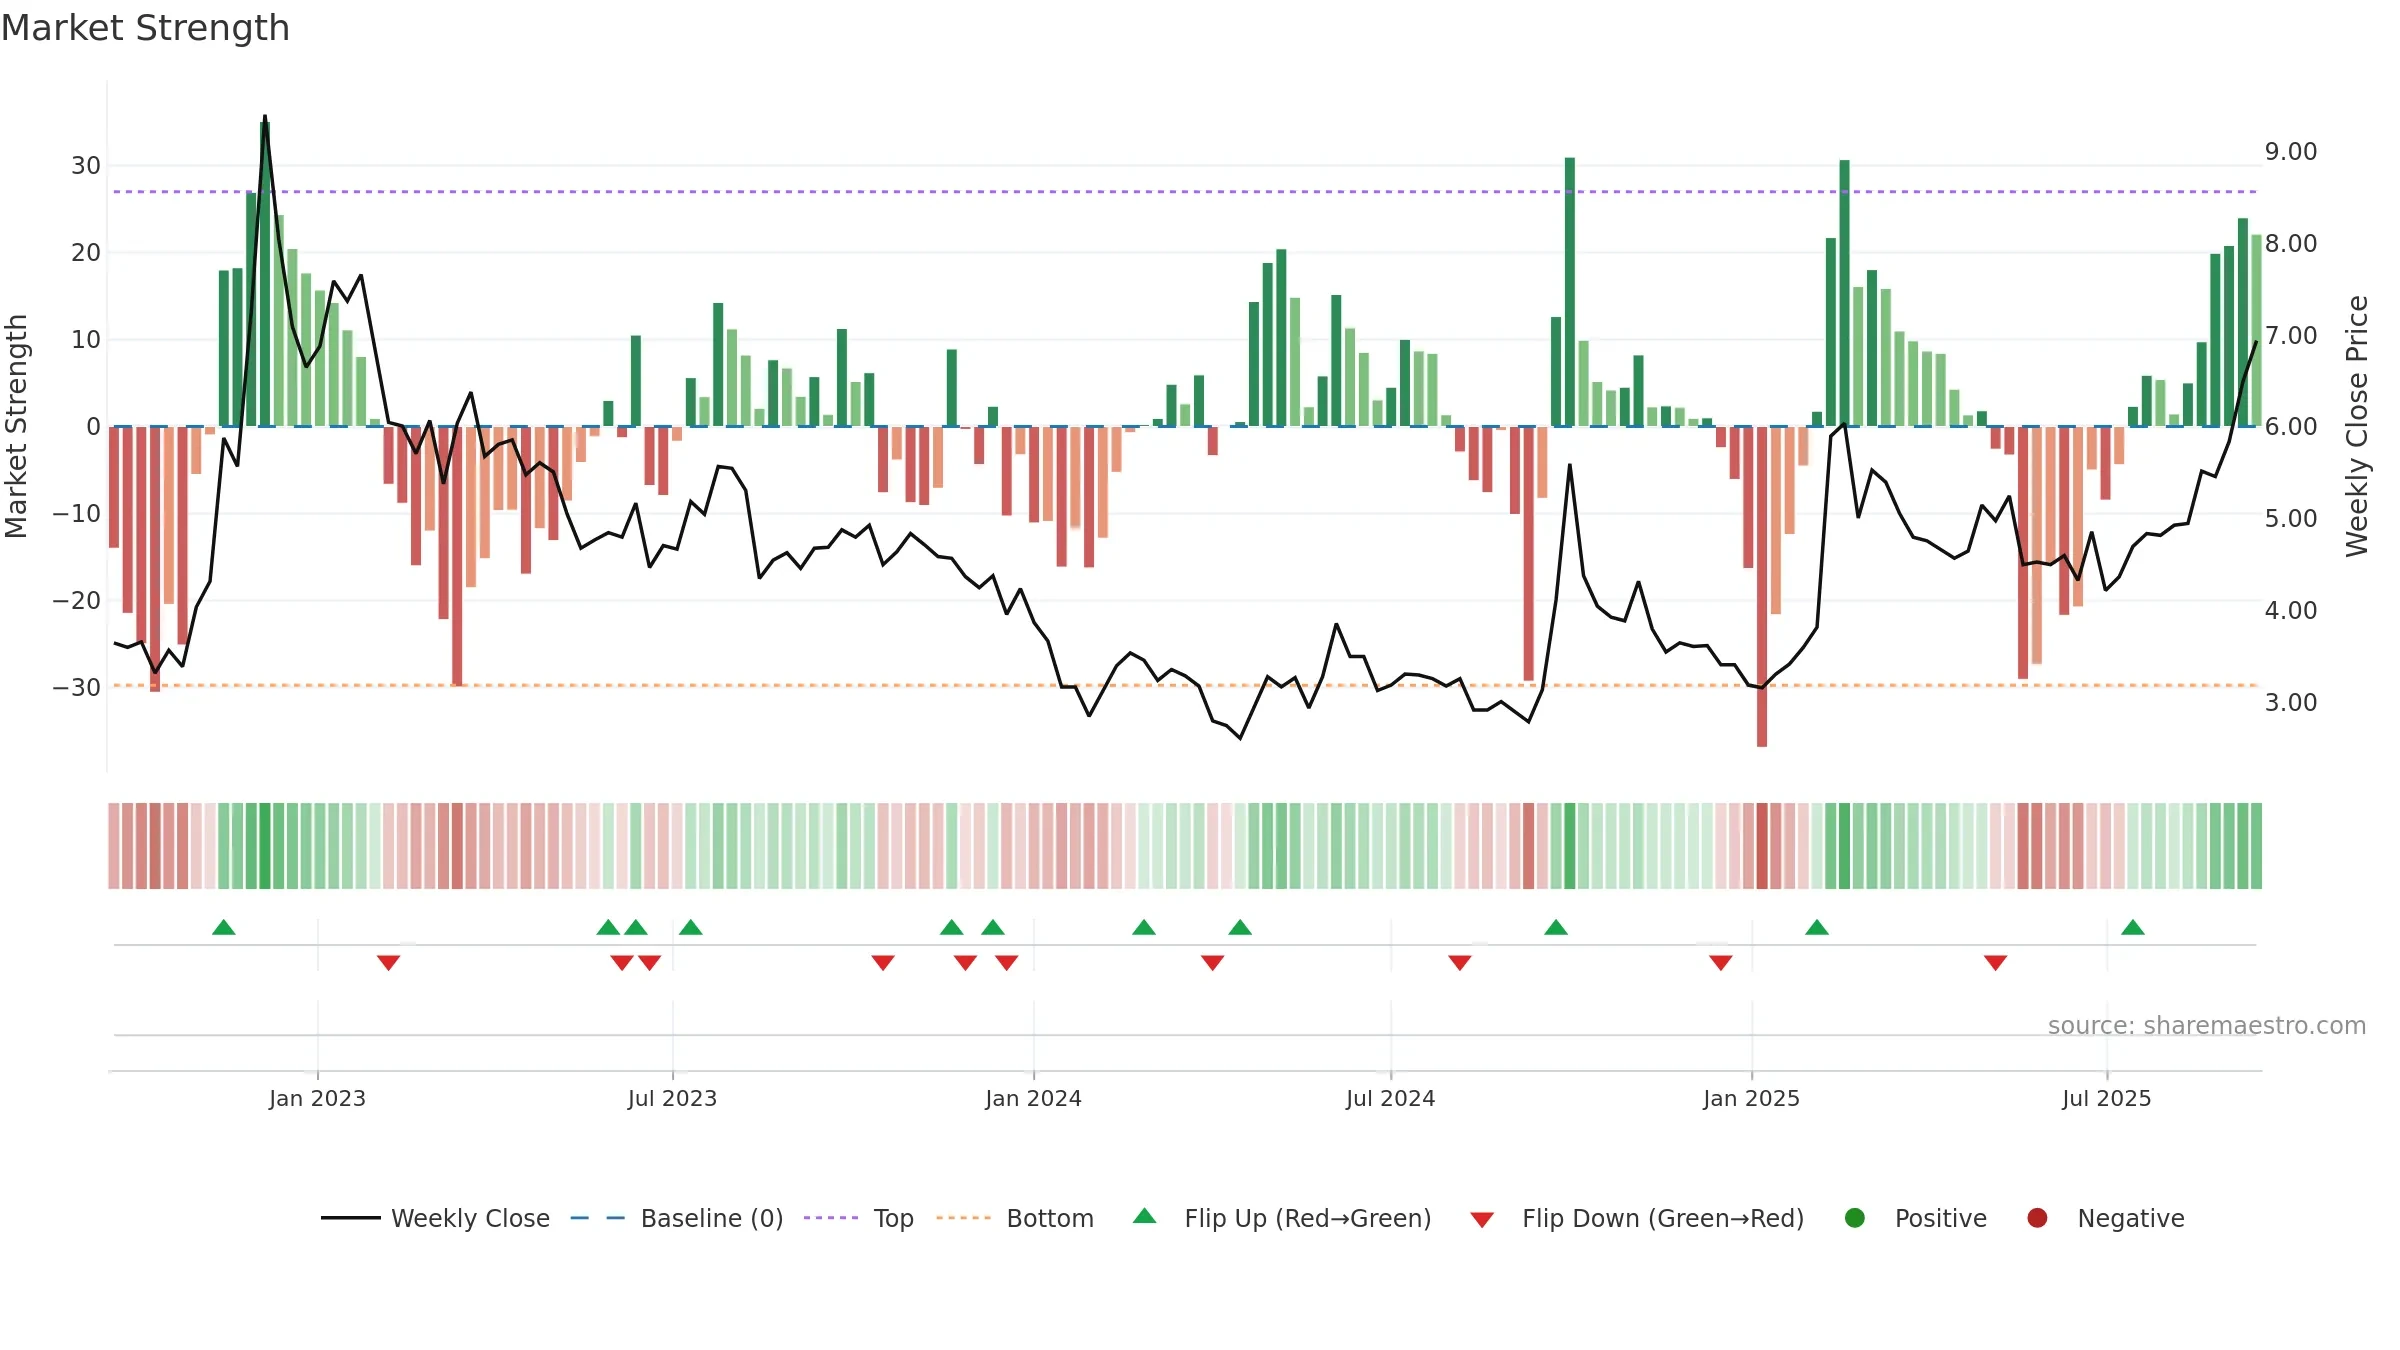
Task: Click the green triangle icon in the legend
Action: [x=1145, y=1216]
